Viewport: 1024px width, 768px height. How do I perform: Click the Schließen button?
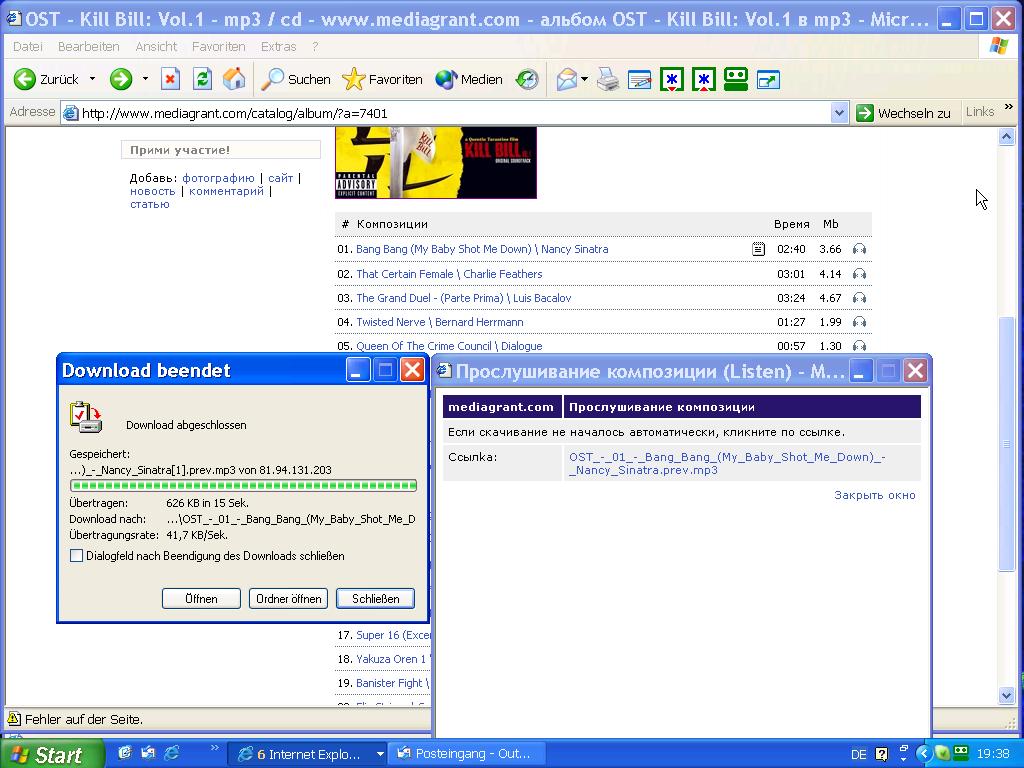[x=376, y=599]
